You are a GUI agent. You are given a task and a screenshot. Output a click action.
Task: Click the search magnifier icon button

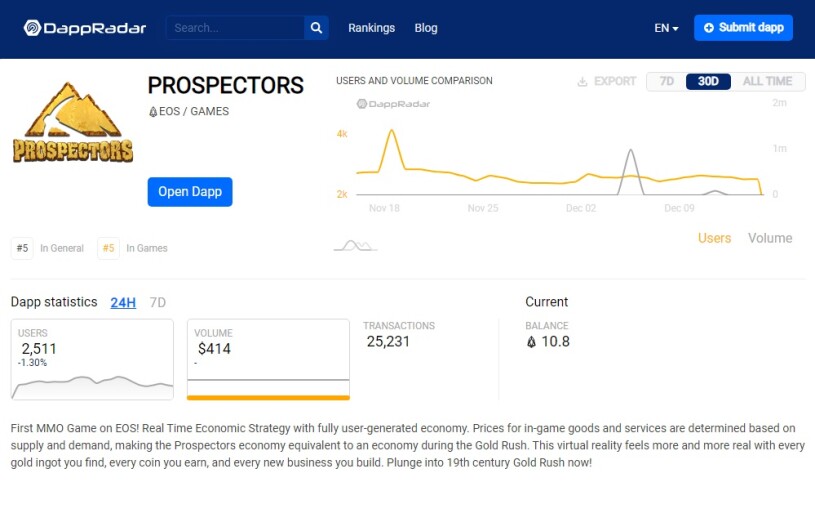pyautogui.click(x=316, y=28)
